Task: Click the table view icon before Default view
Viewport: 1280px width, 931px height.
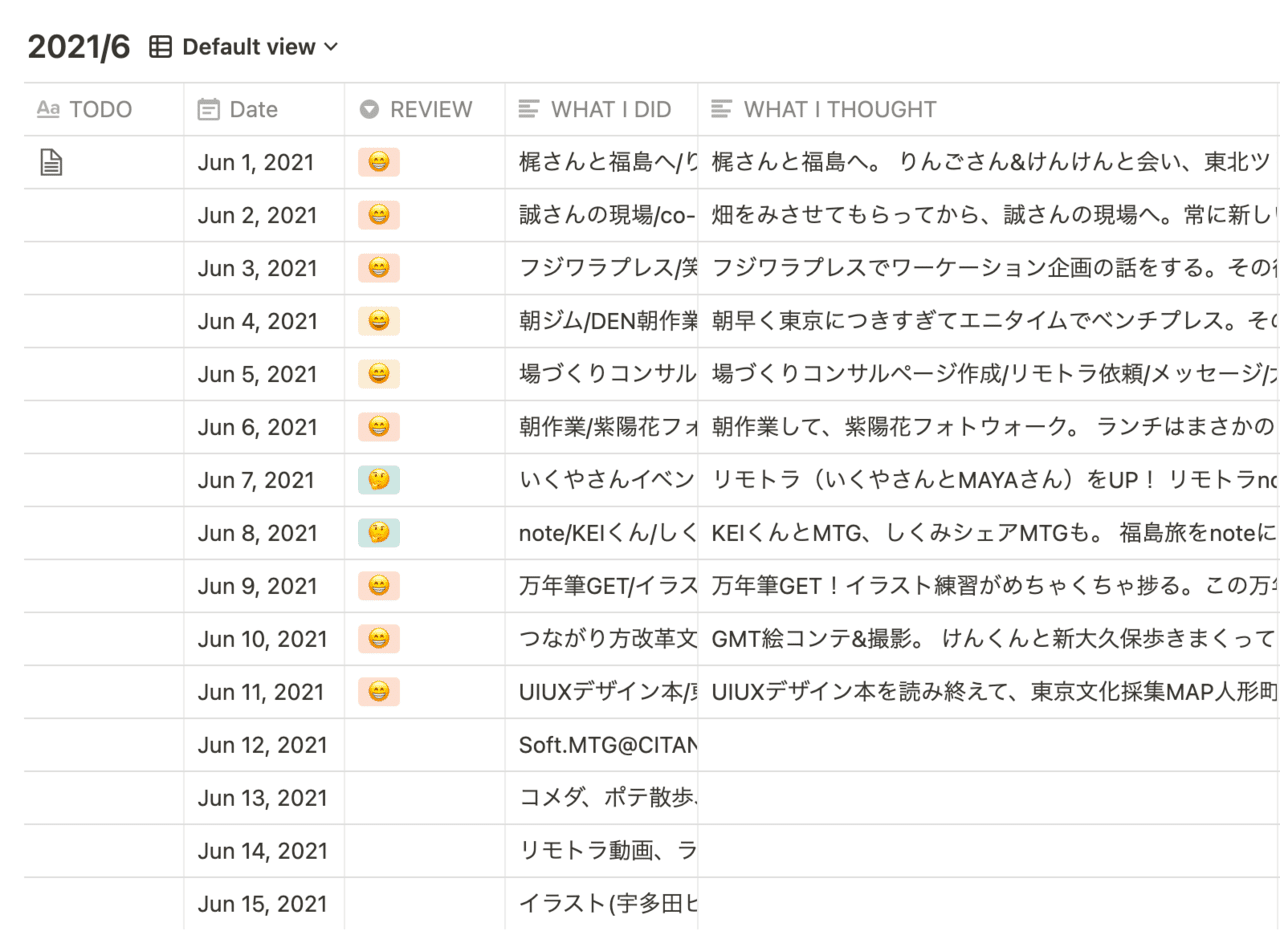Action: (160, 46)
